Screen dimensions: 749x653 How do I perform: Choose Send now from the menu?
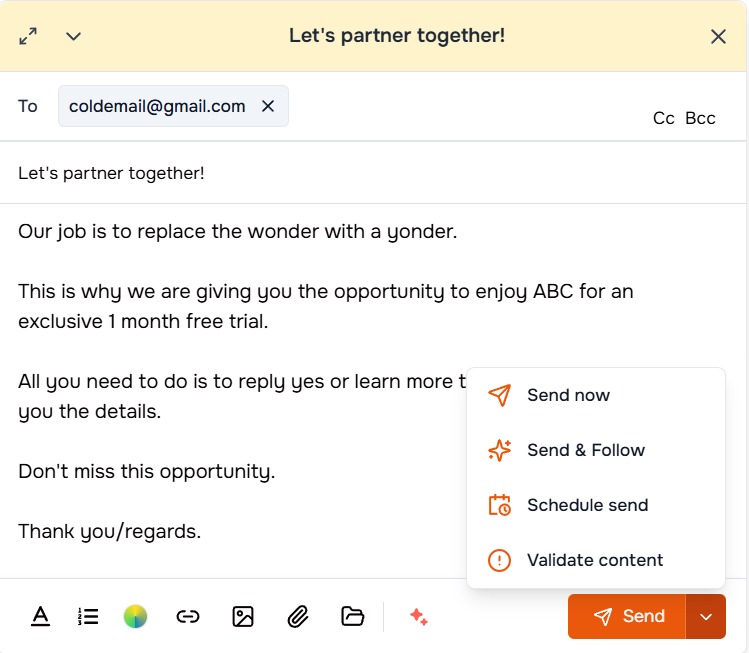point(568,395)
